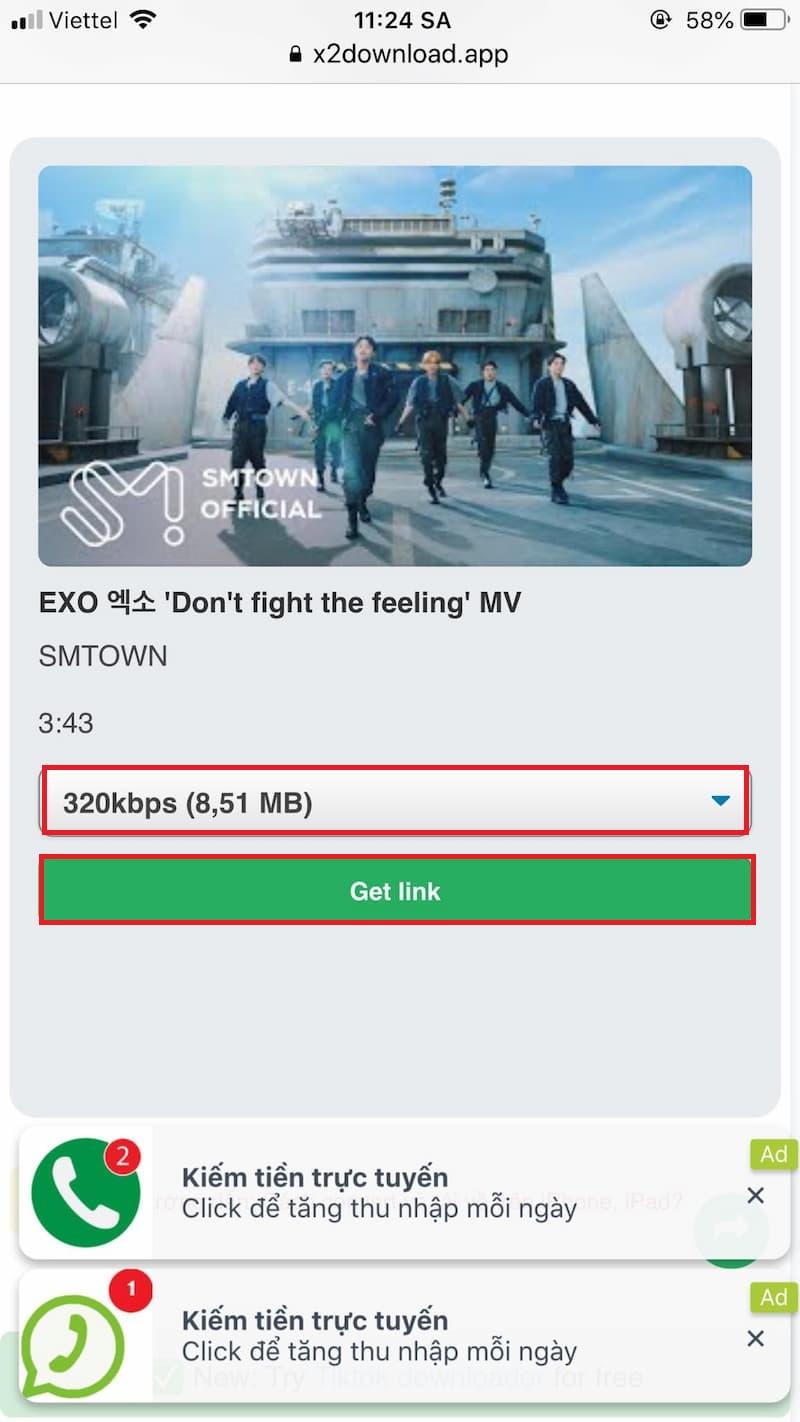Open the 320kbps (8,51 MB) quality dropdown
Viewport: 800px width, 1422px height.
pos(396,801)
